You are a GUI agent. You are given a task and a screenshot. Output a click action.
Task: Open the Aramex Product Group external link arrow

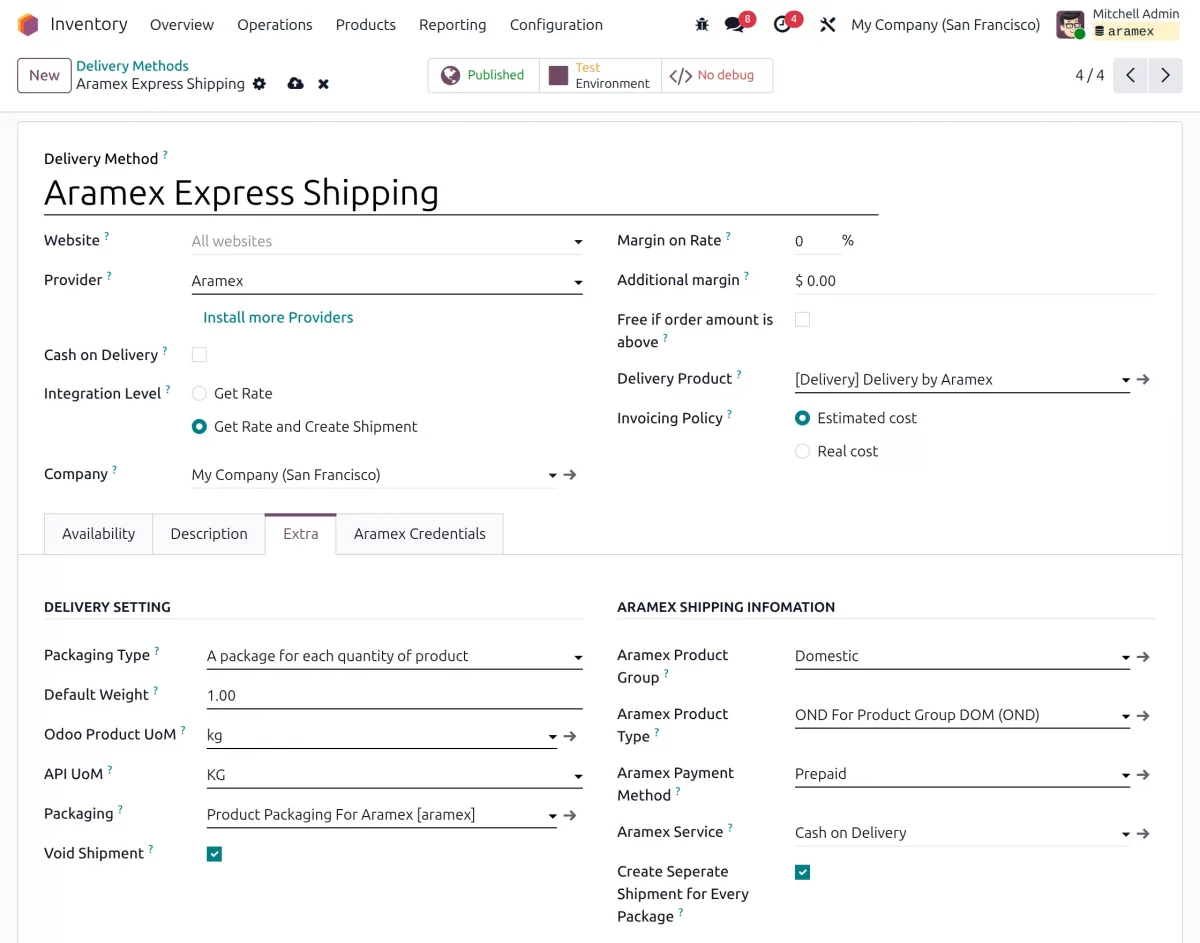click(x=1144, y=657)
